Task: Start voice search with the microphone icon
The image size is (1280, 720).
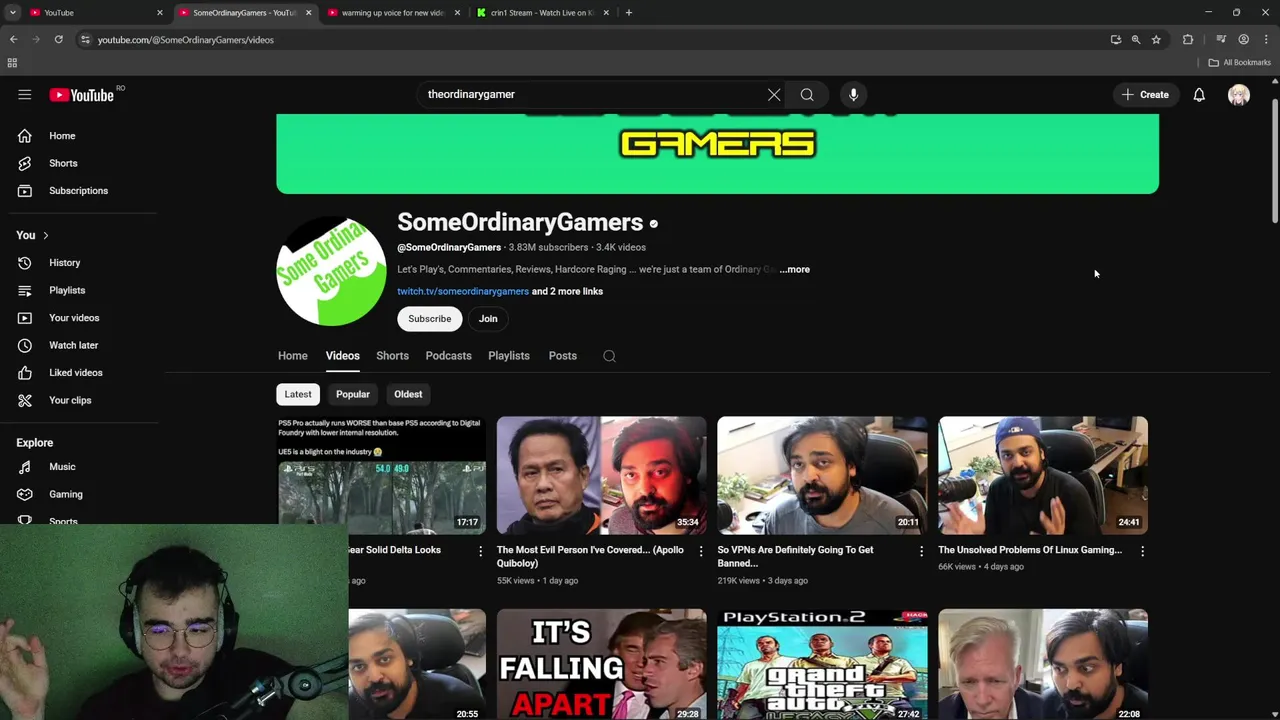Action: (x=853, y=95)
